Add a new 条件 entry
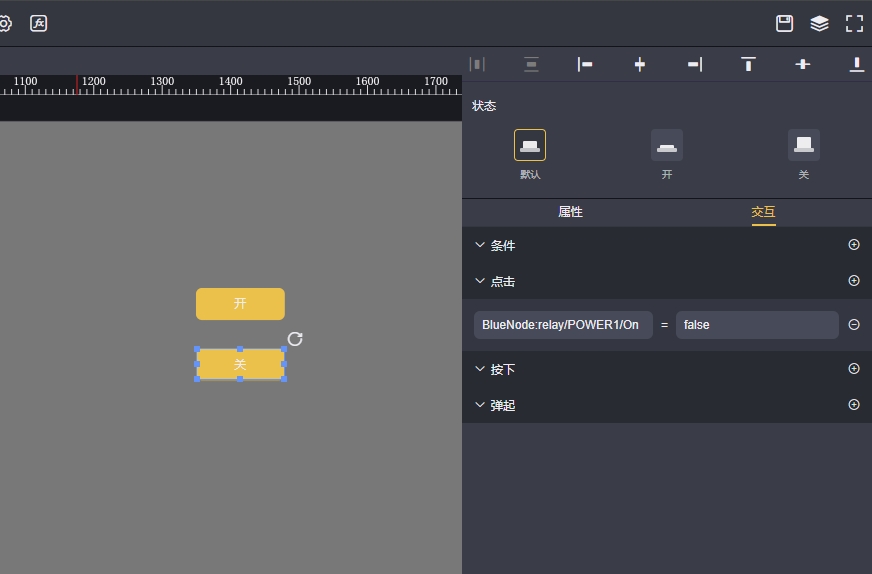 854,245
